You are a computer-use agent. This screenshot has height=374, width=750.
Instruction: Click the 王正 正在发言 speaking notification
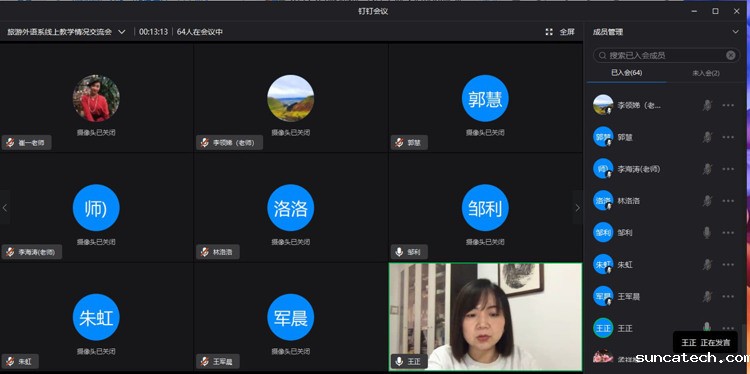(706, 342)
